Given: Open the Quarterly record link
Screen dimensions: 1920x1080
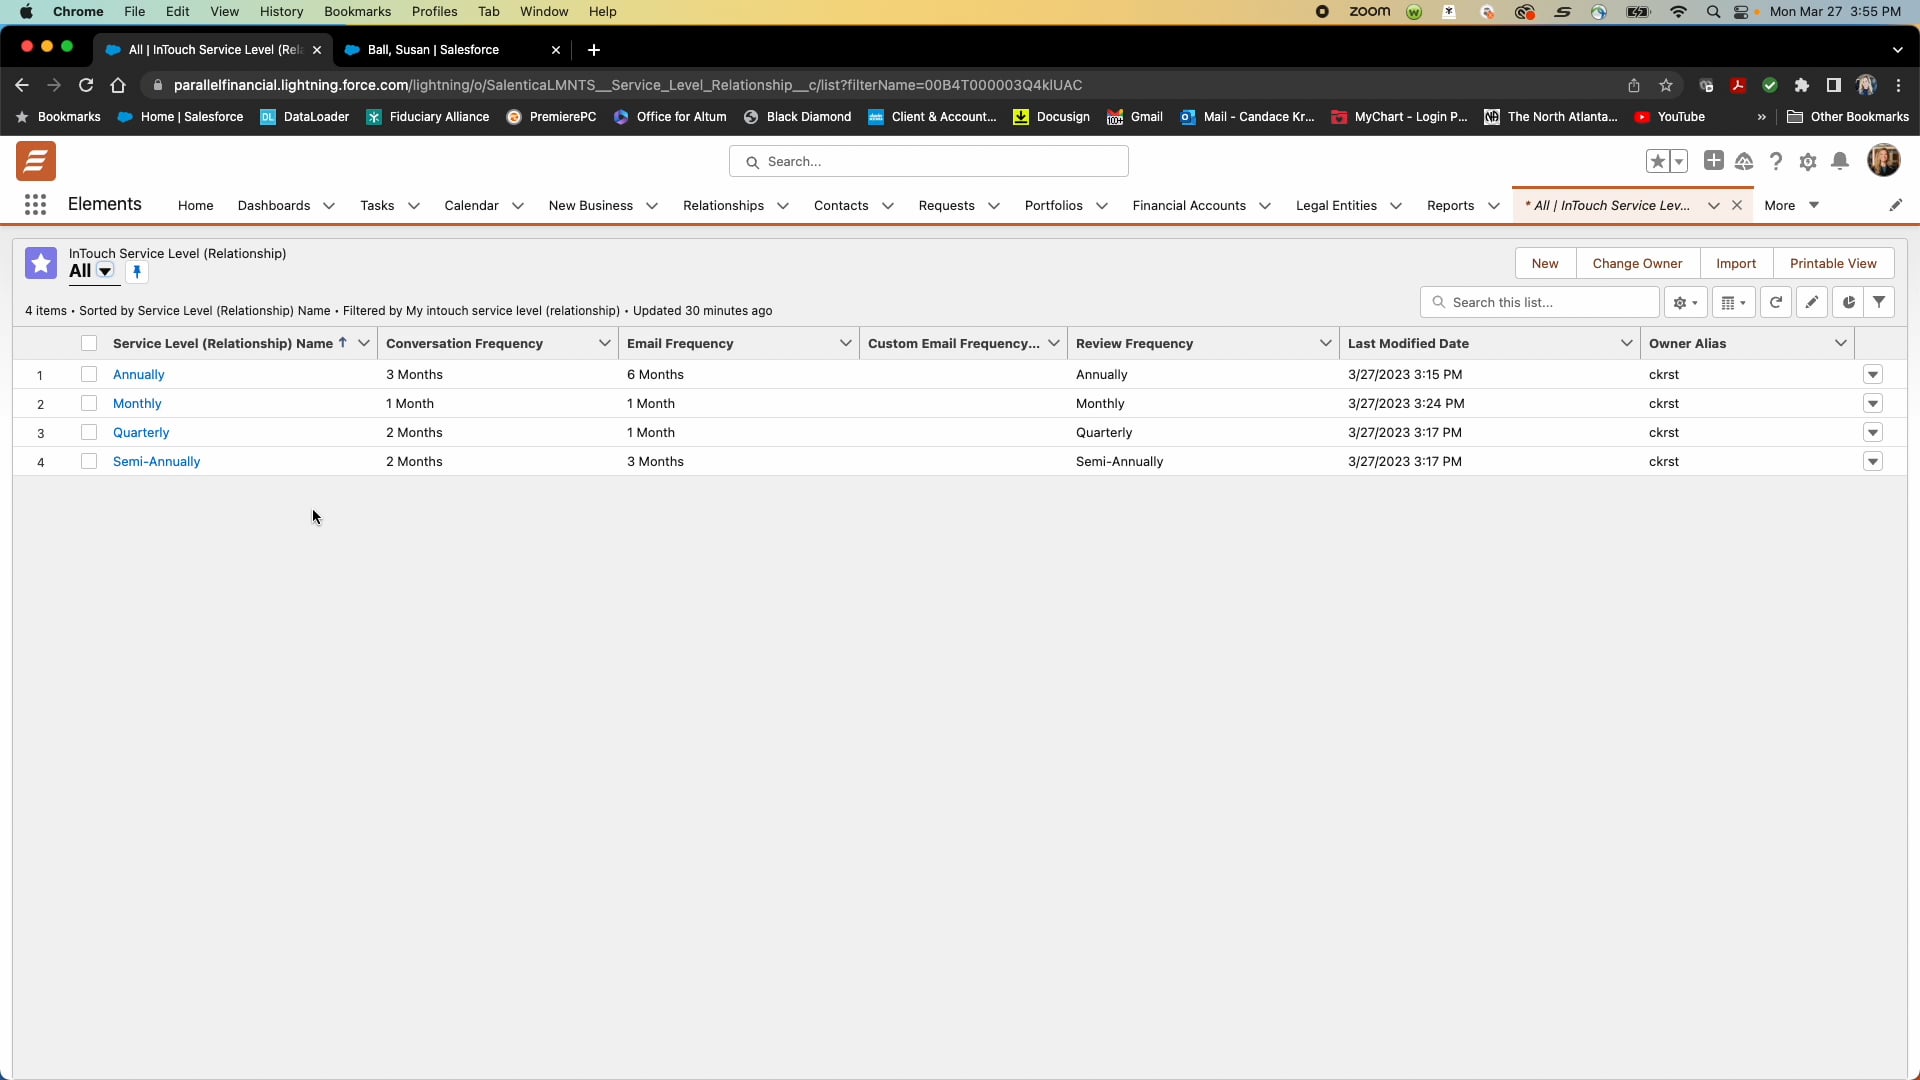Looking at the screenshot, I should click(141, 432).
